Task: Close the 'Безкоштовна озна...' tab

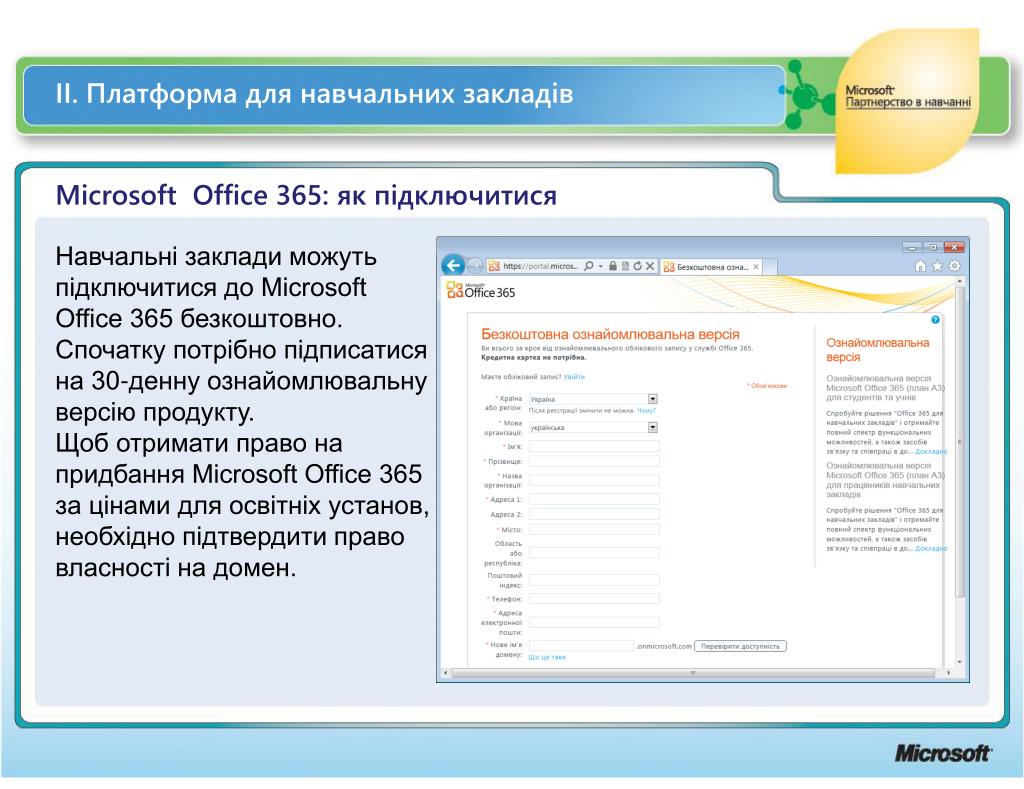Action: pos(756,266)
